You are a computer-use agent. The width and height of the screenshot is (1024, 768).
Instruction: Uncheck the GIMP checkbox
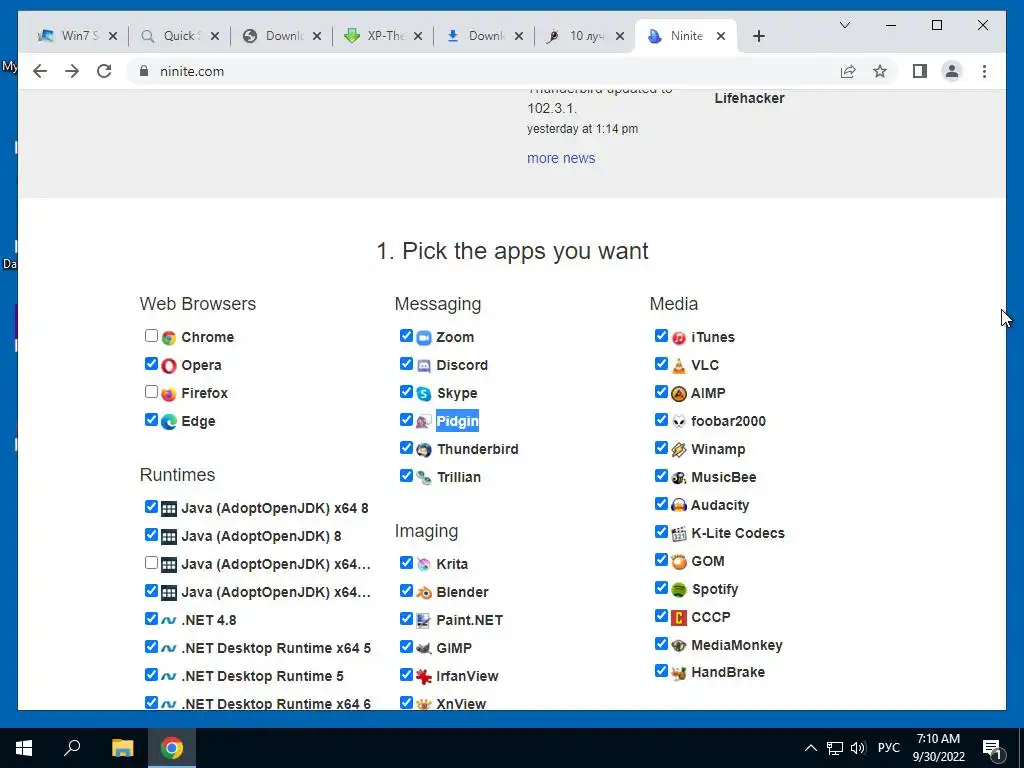406,647
